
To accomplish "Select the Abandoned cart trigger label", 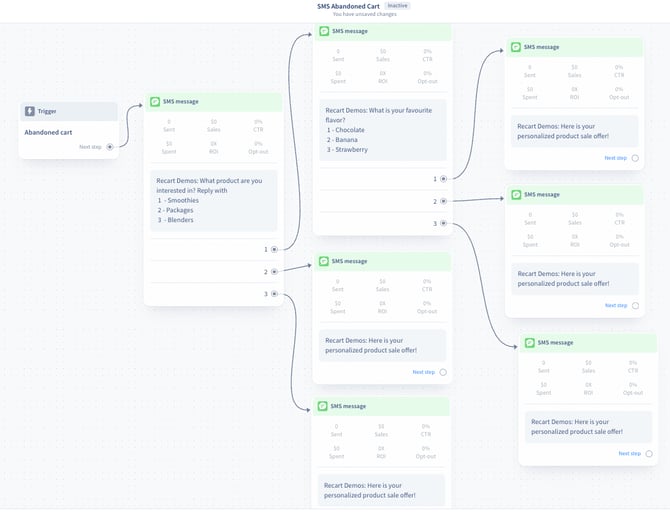I will pos(48,131).
